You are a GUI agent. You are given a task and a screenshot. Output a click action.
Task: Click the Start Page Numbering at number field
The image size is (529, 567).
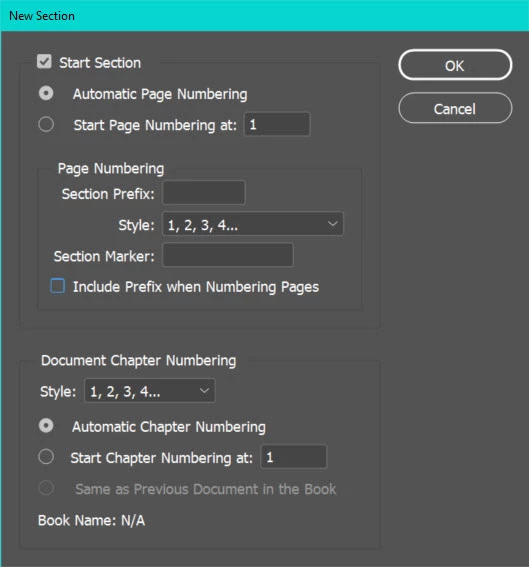277,124
